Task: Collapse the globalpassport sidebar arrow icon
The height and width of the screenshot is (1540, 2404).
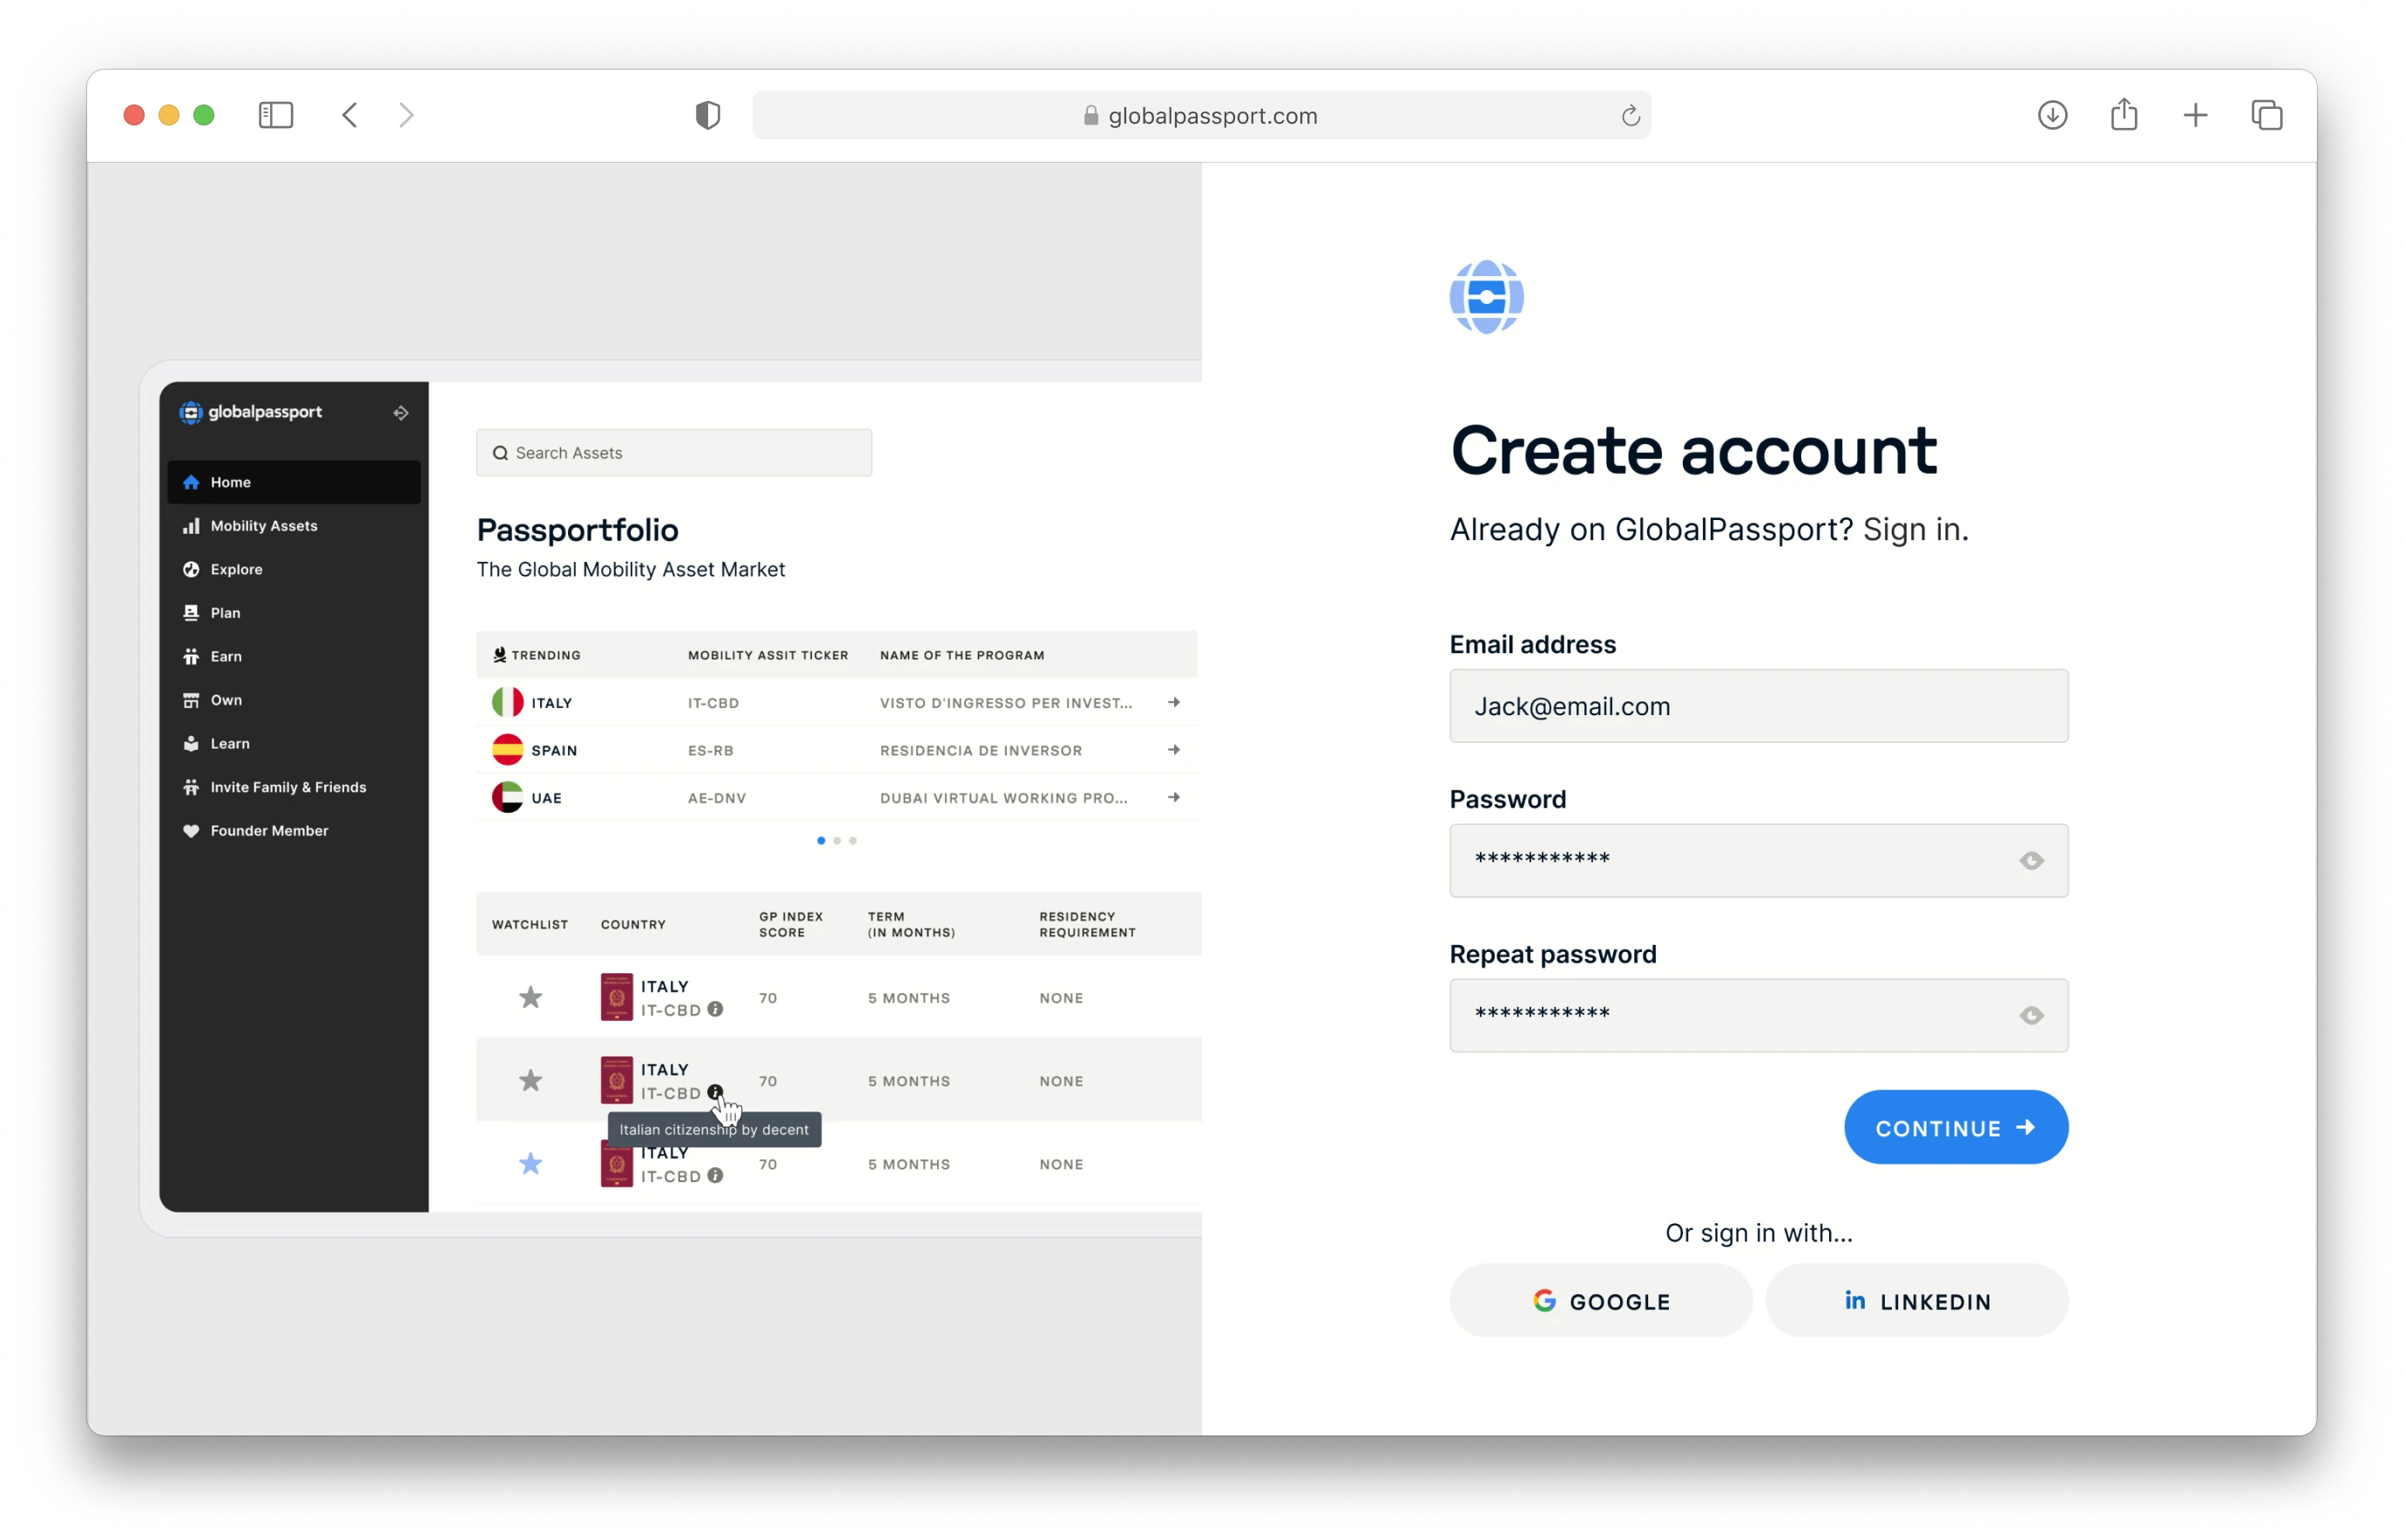Action: (x=401, y=413)
